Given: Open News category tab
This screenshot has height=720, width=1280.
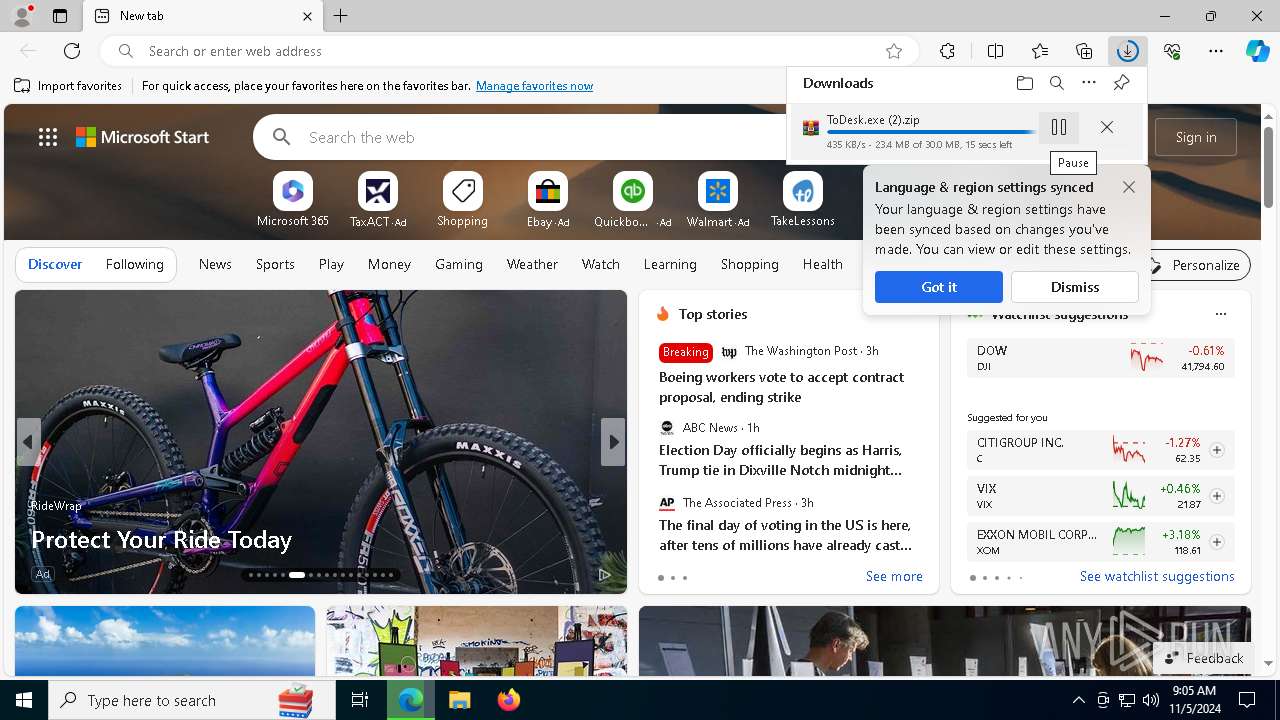Looking at the screenshot, I should click(215, 264).
